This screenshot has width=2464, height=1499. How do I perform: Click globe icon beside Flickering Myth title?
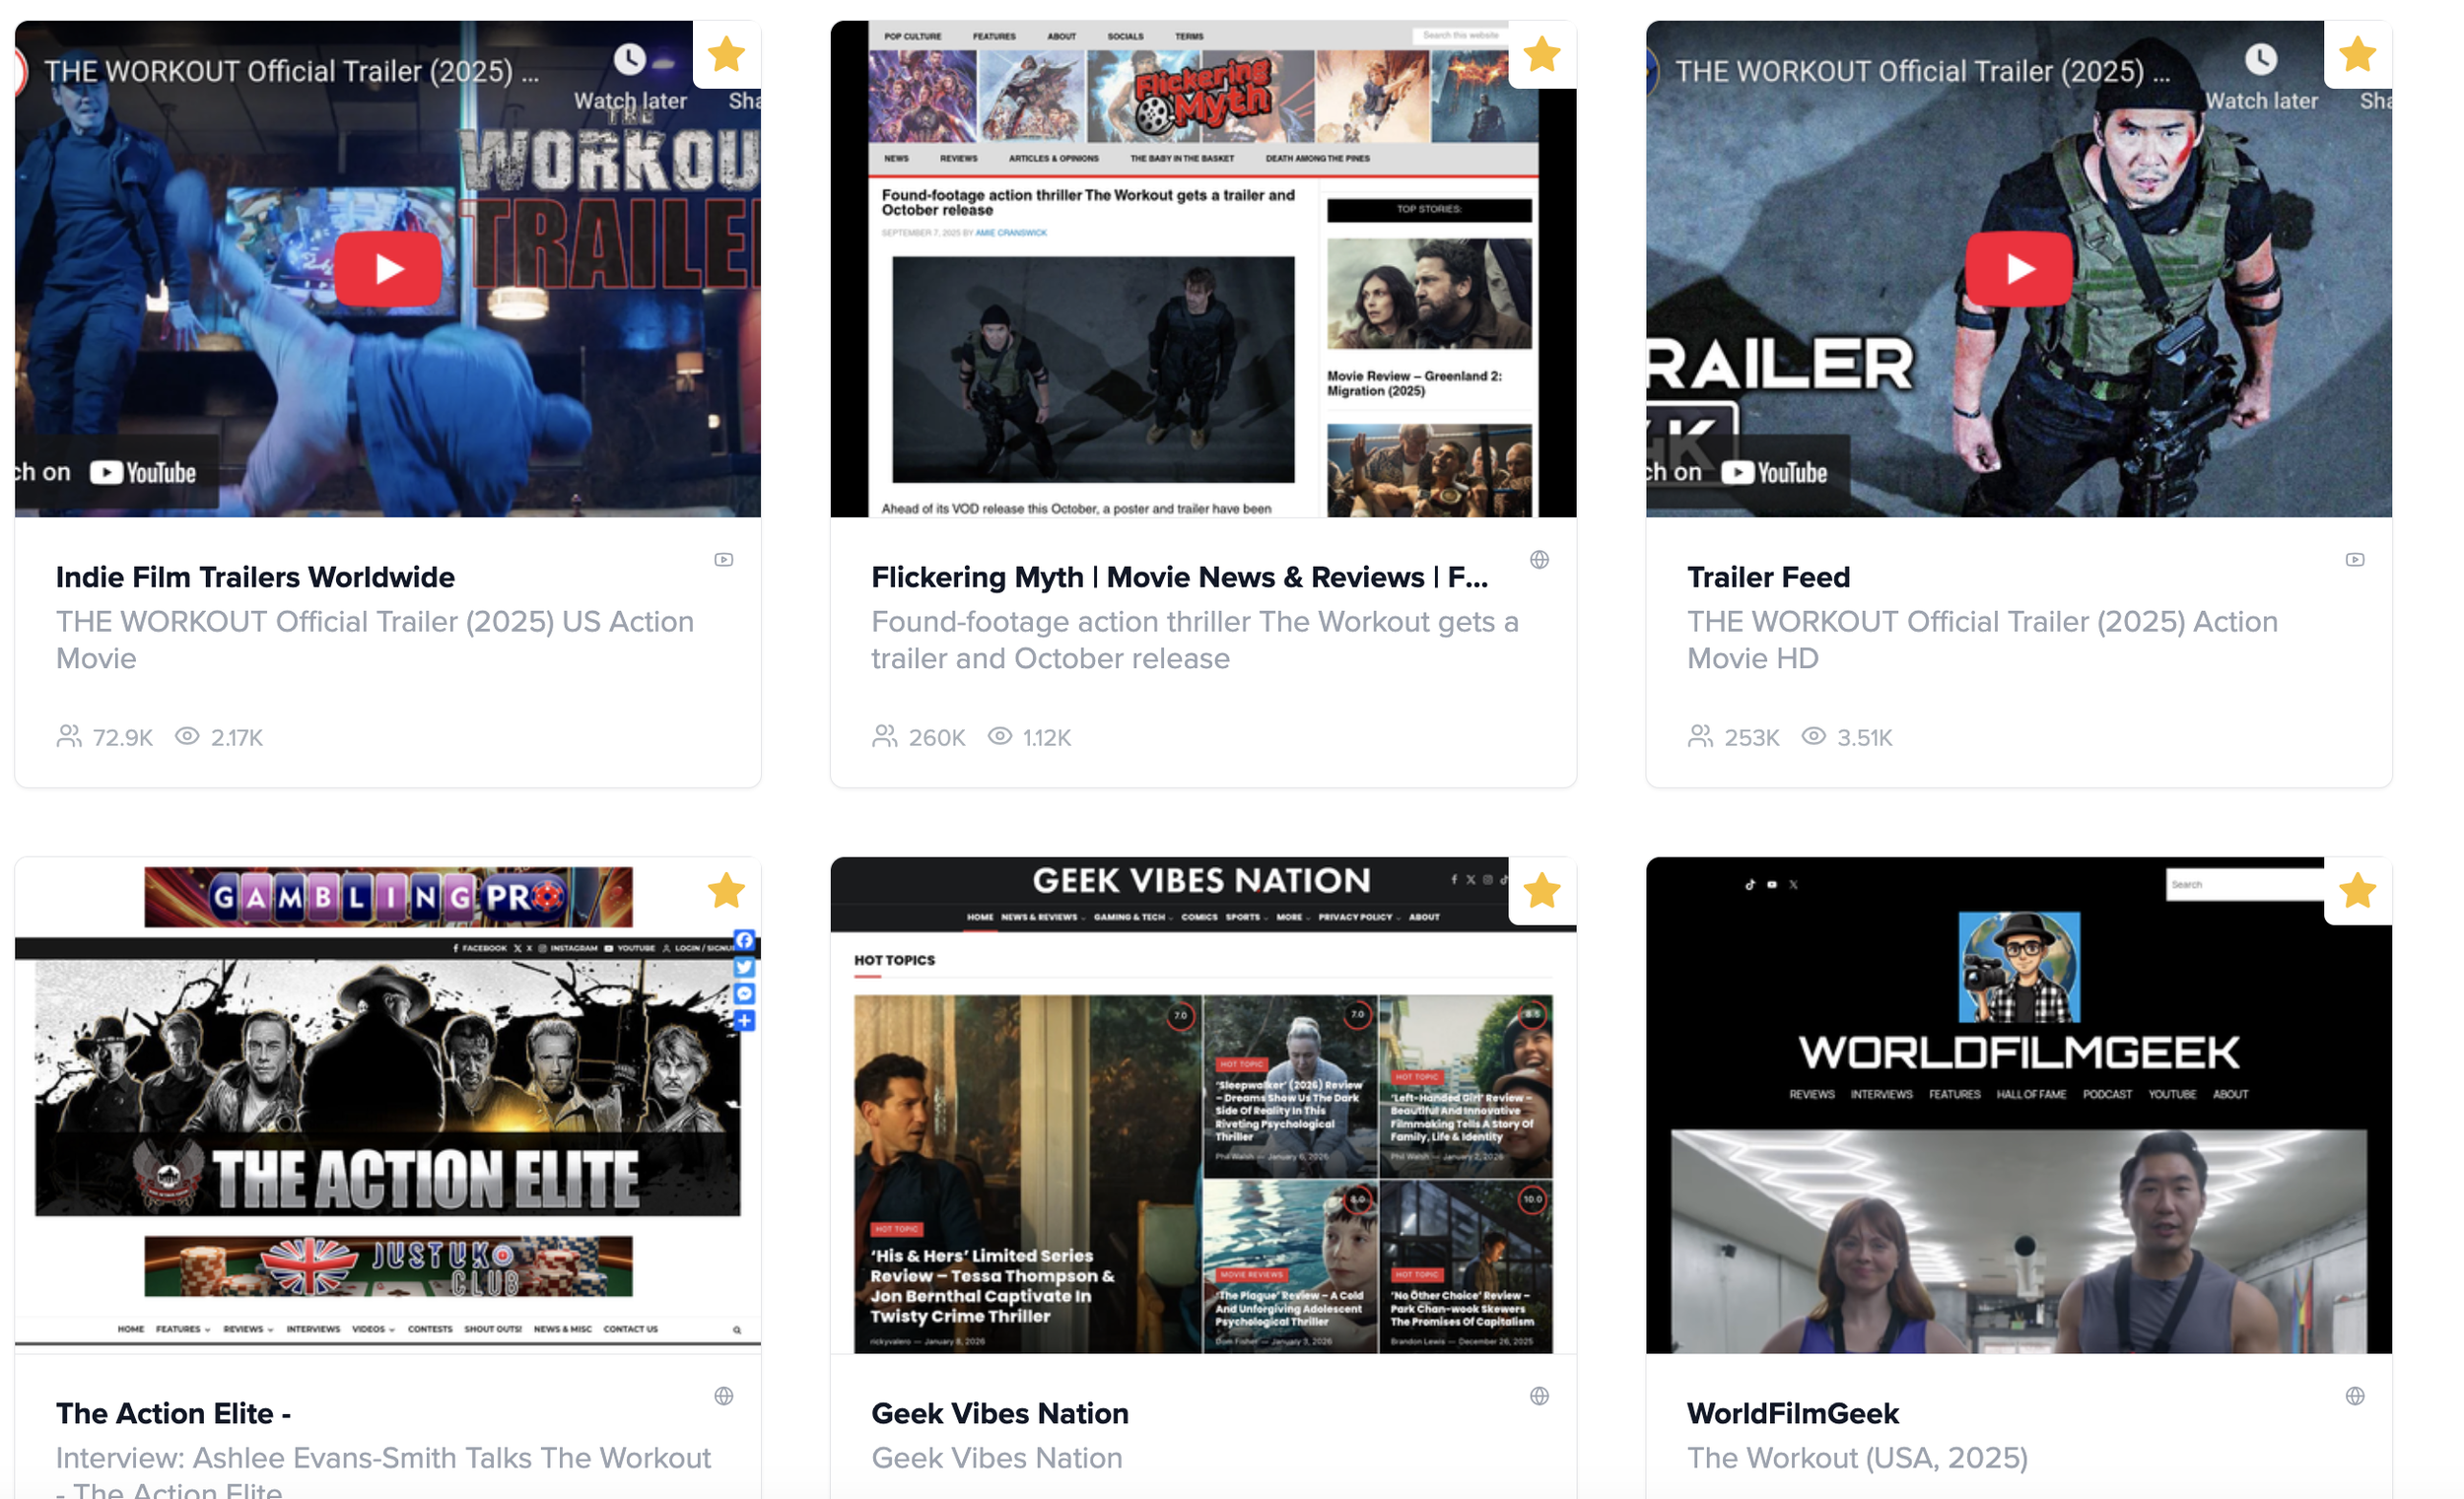coord(1539,560)
